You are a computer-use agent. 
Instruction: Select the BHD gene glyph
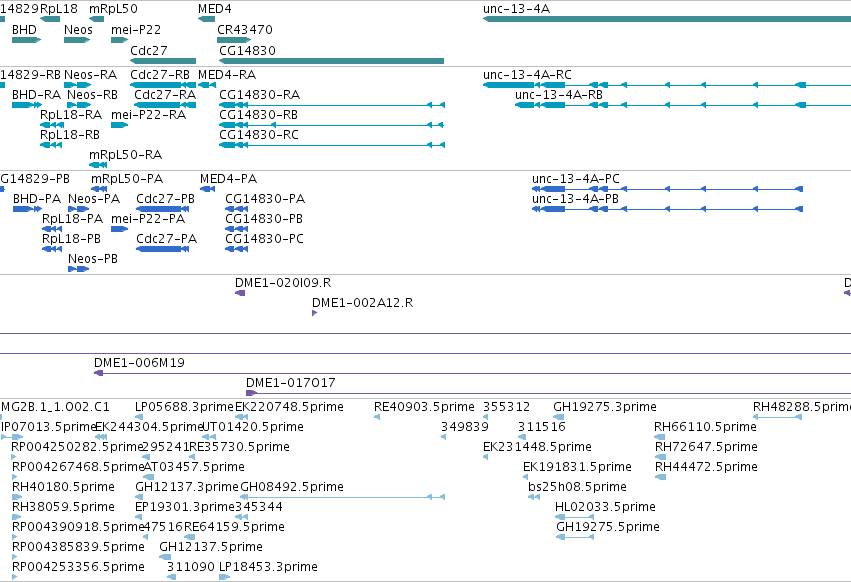(x=27, y=40)
